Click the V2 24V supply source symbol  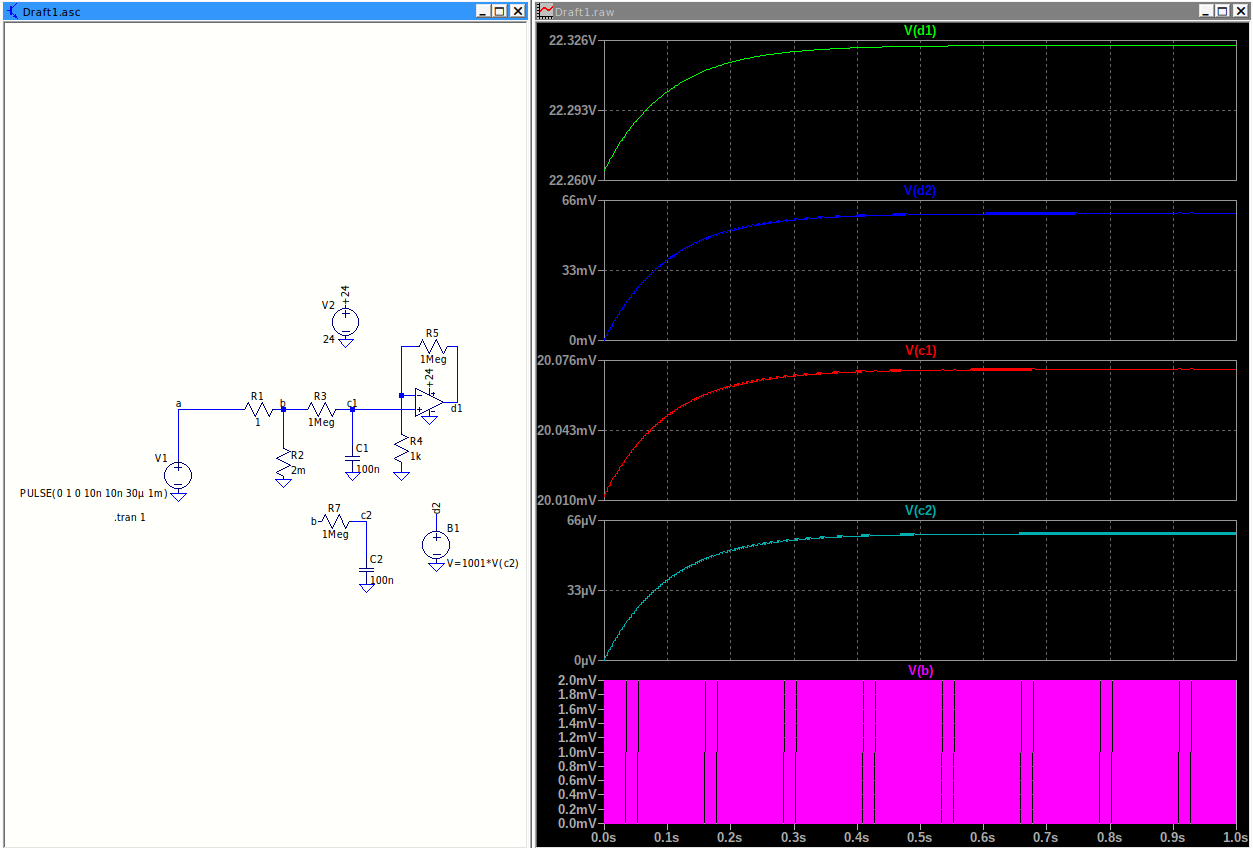tap(345, 321)
